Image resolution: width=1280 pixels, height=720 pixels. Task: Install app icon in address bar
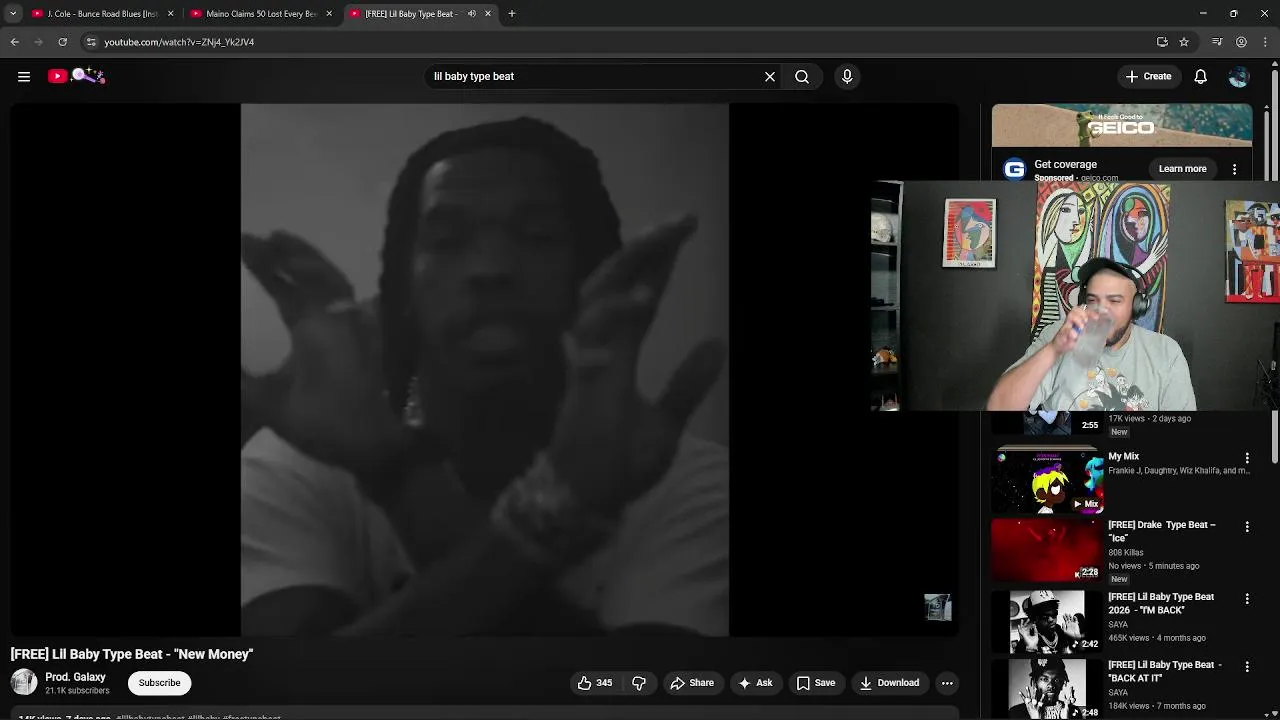(x=1162, y=42)
